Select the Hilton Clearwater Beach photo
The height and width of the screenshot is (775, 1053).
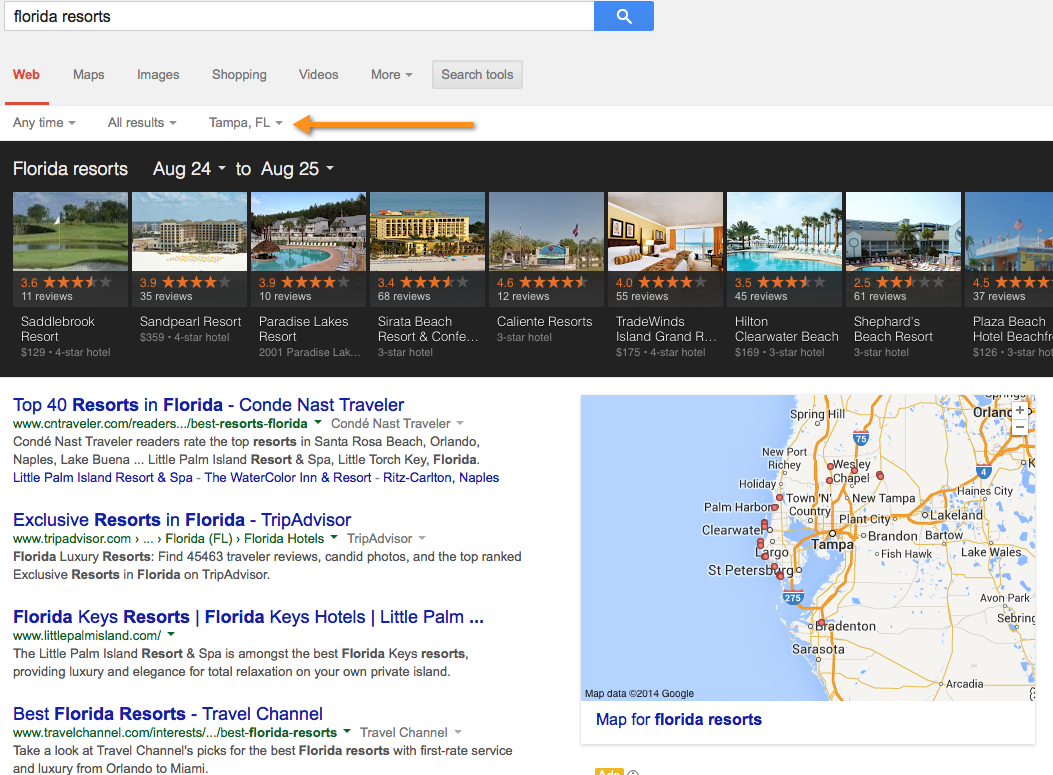(x=784, y=231)
